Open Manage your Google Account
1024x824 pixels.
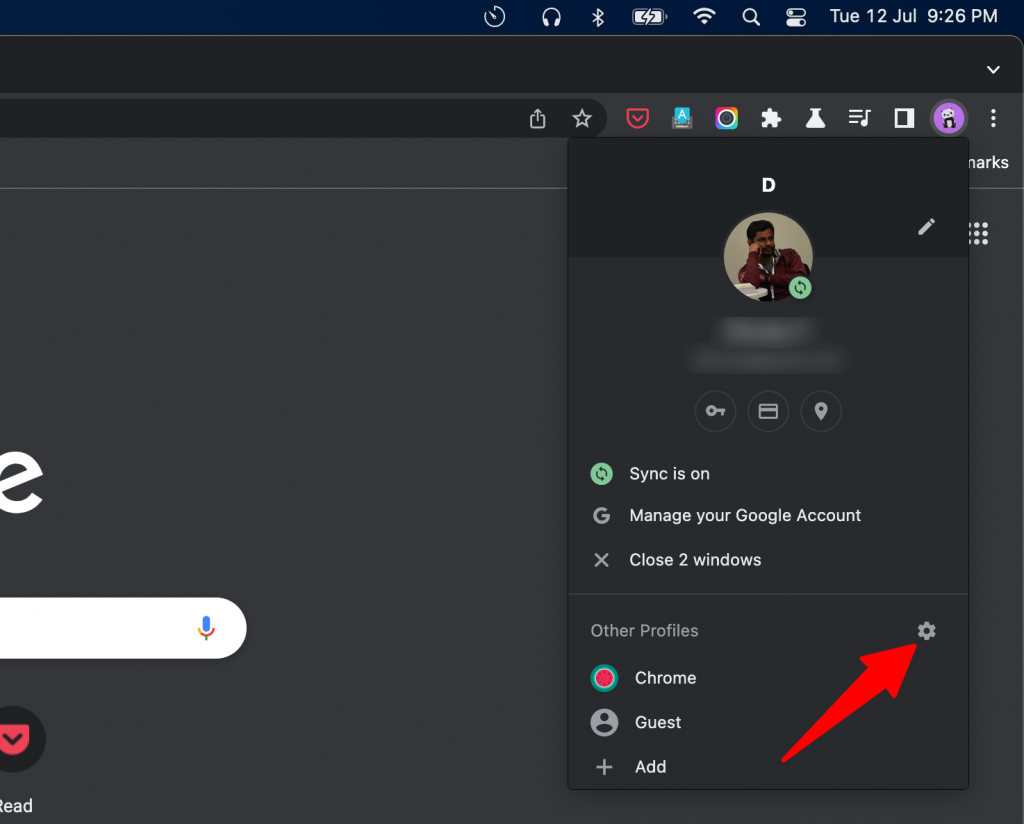tap(744, 515)
